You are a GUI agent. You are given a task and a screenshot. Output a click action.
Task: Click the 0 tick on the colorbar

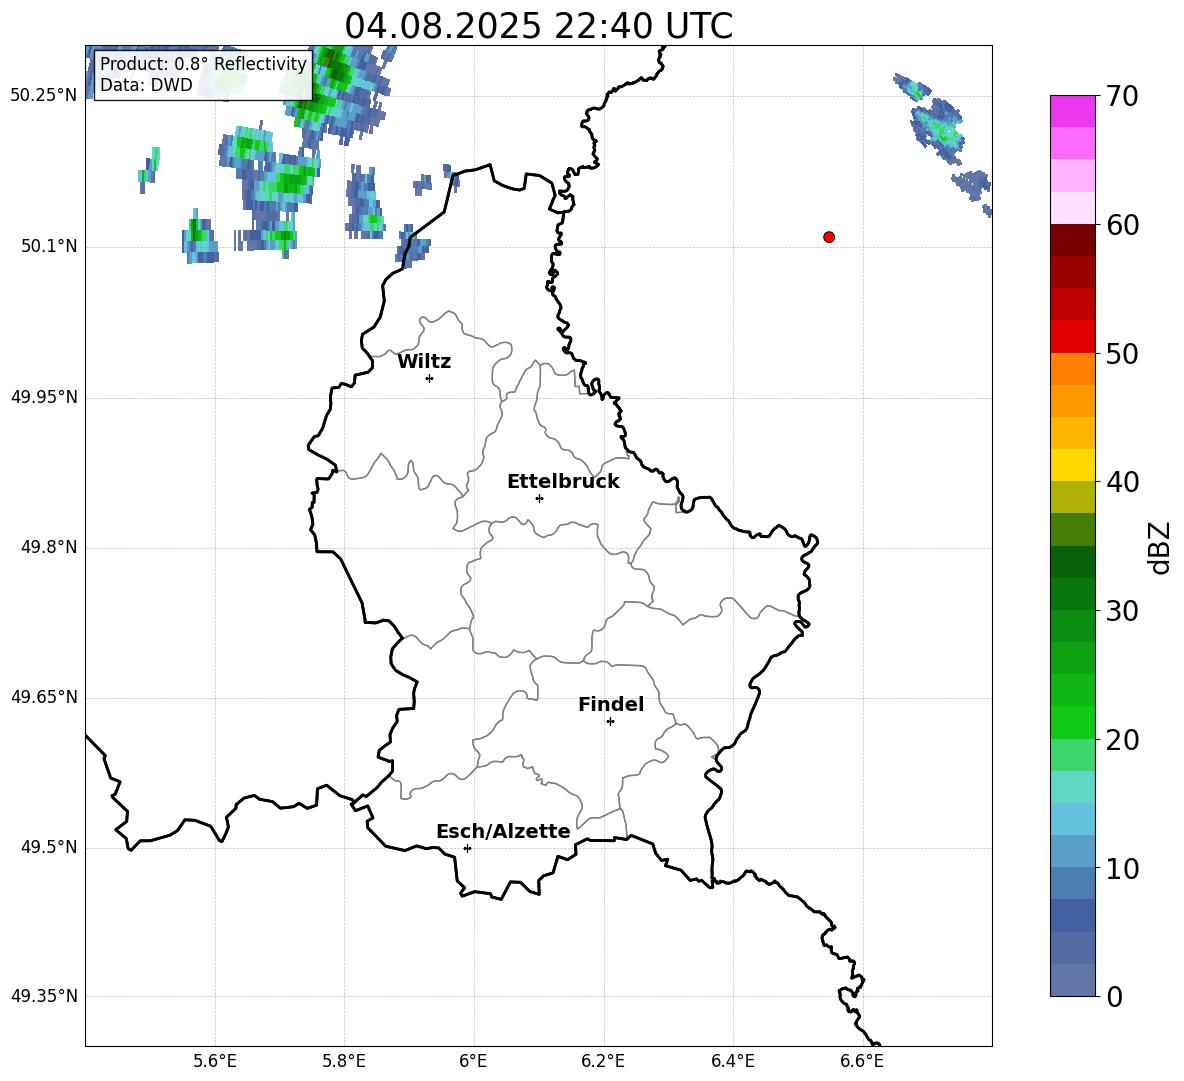click(1114, 996)
